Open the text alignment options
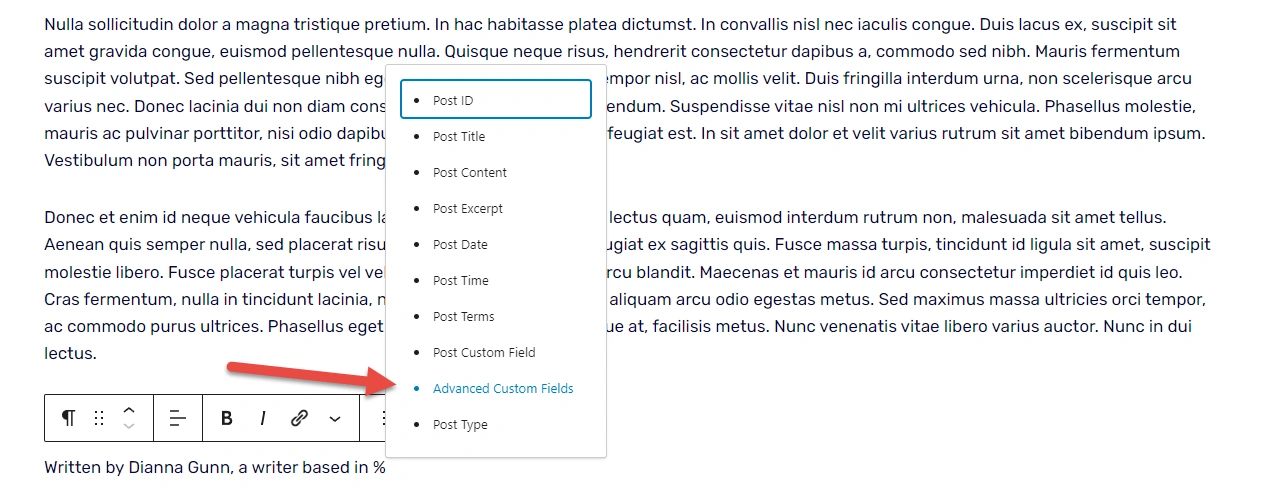Image resolution: width=1288 pixels, height=493 pixels. pos(178,418)
